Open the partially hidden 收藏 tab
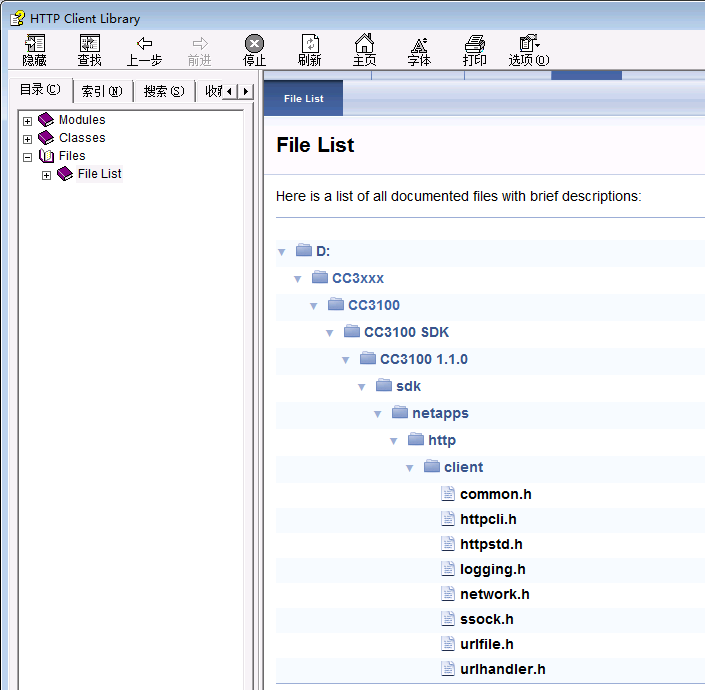Viewport: 705px width, 690px height. coord(213,91)
